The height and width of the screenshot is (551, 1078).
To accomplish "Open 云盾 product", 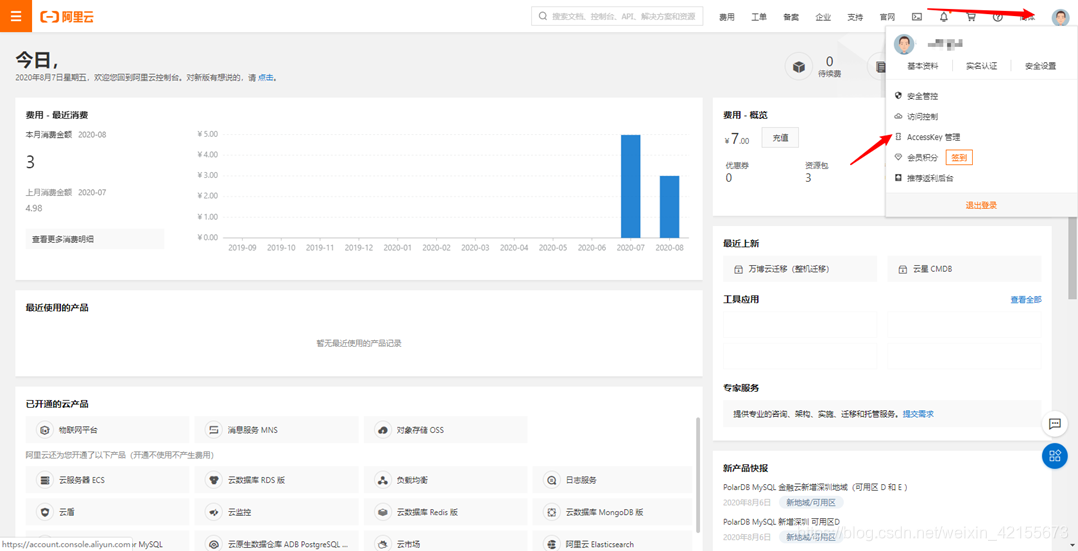I will (x=107, y=512).
